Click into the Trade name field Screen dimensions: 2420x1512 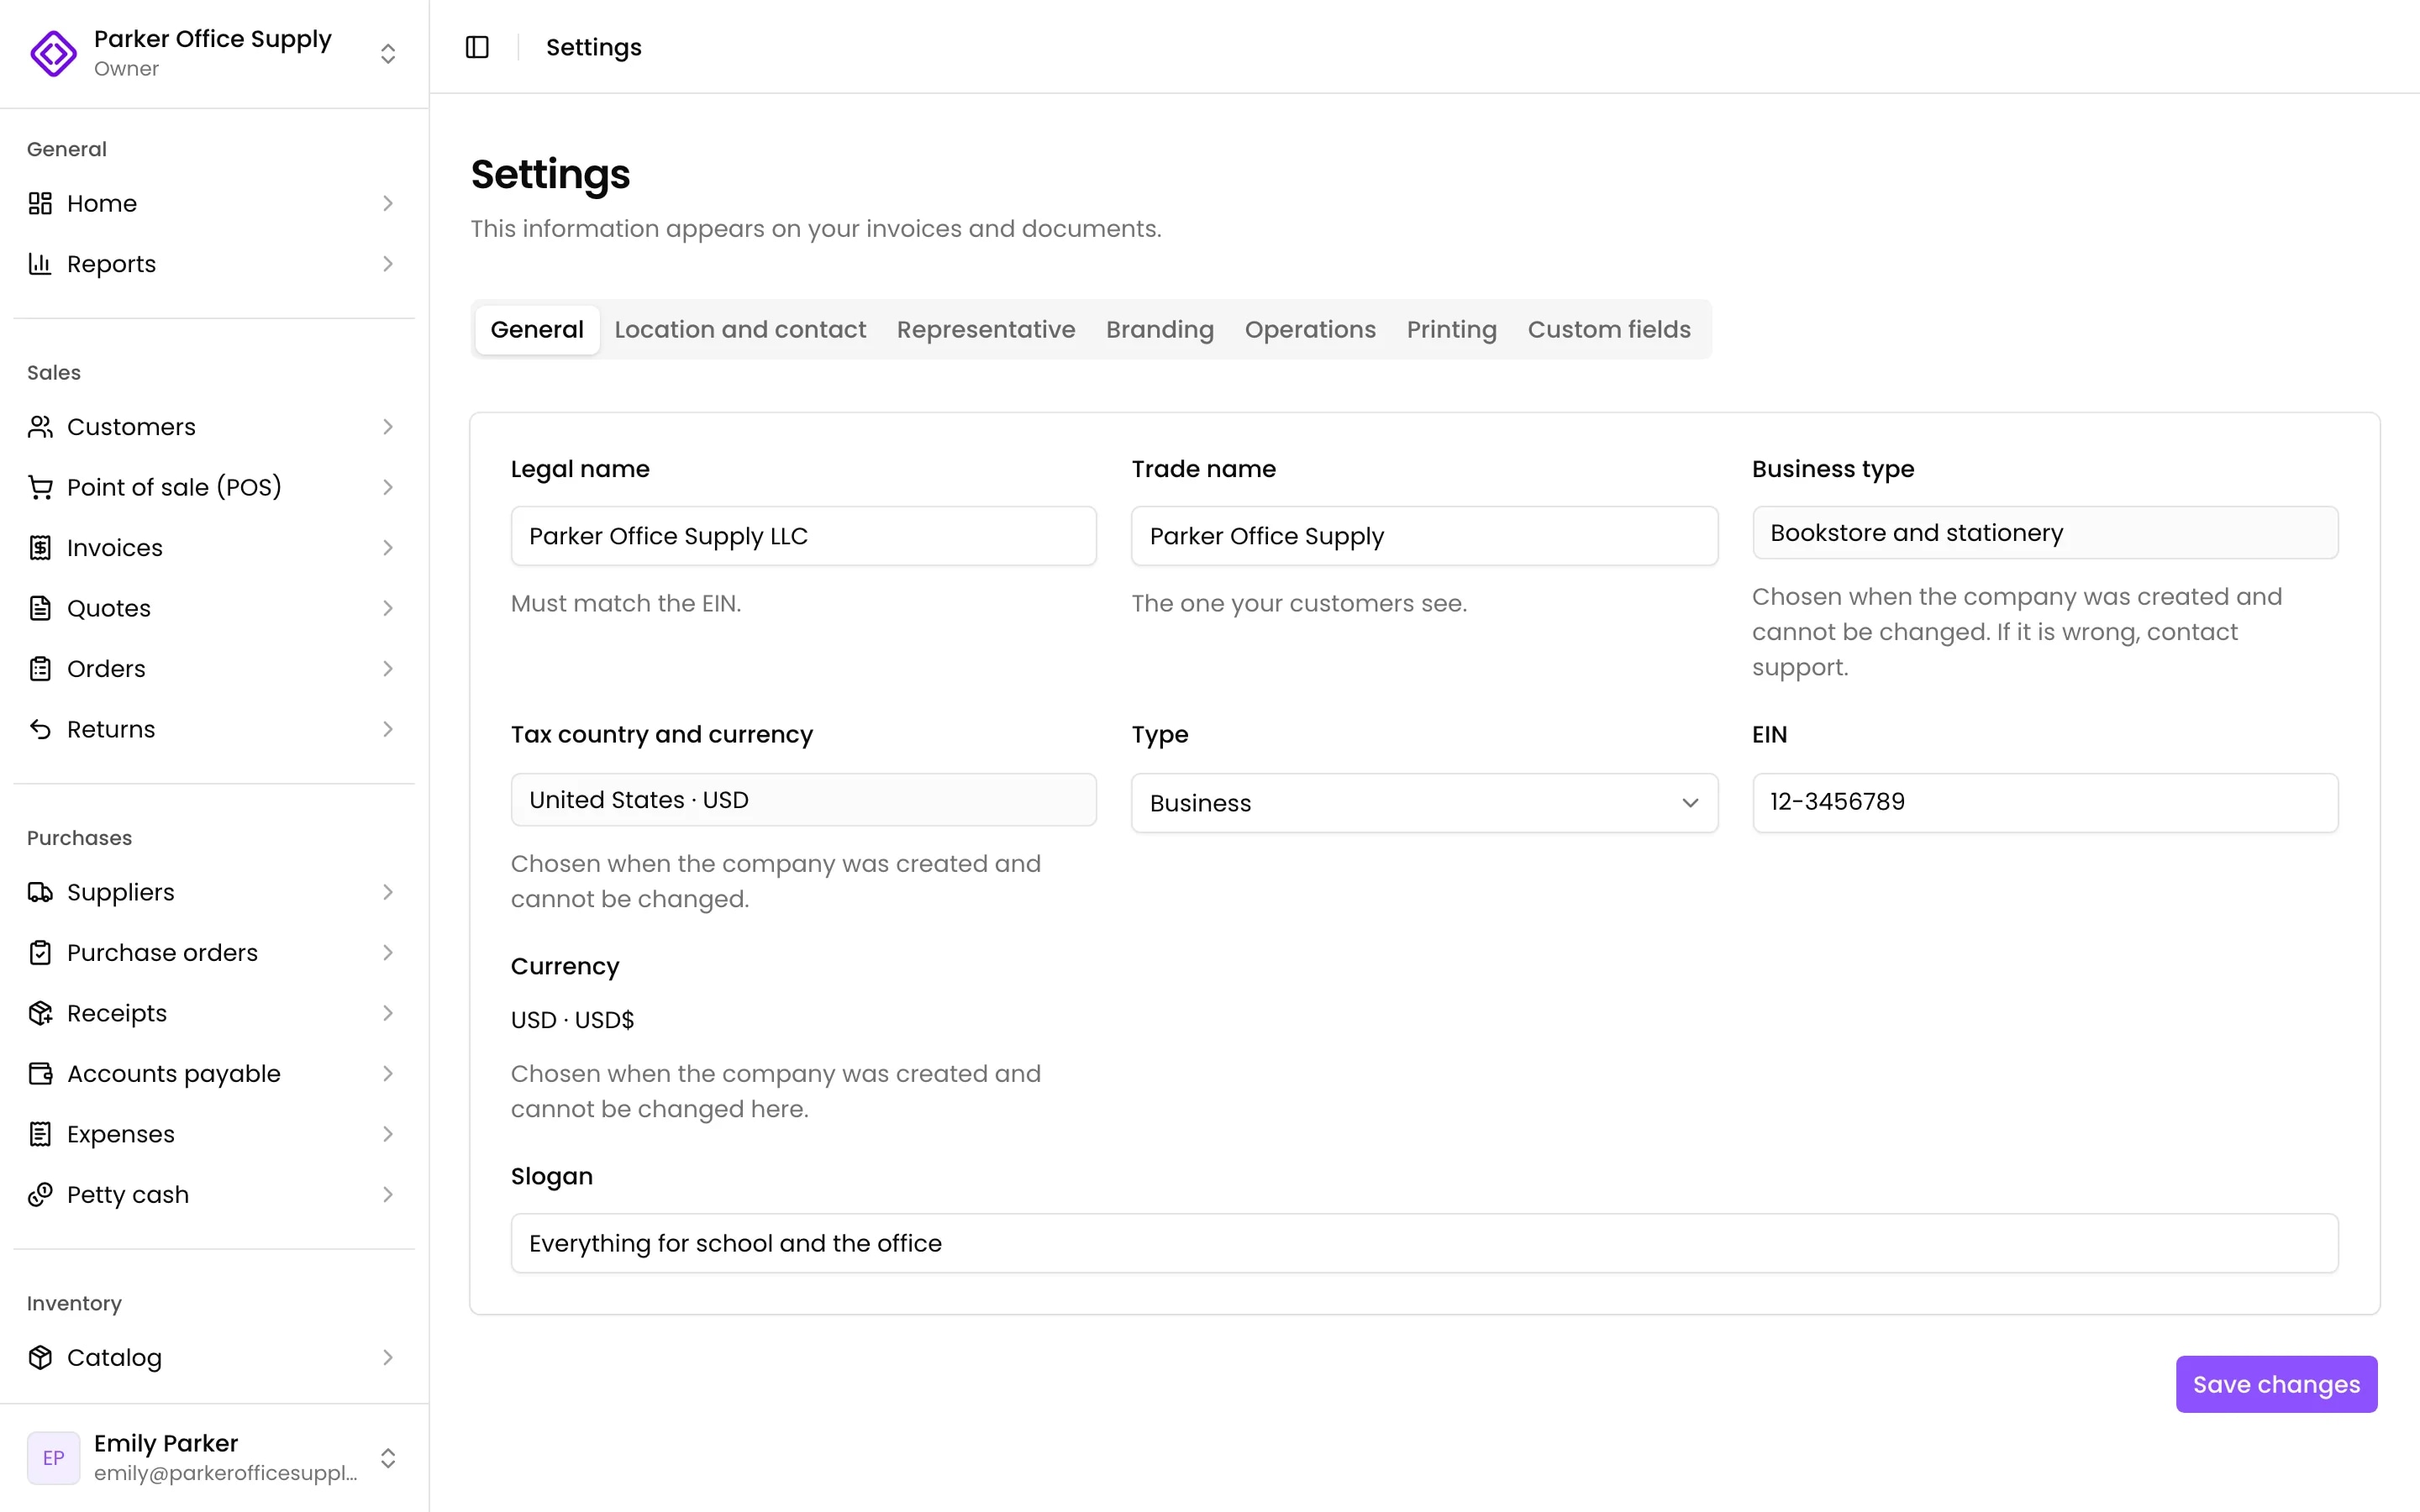pyautogui.click(x=1424, y=536)
